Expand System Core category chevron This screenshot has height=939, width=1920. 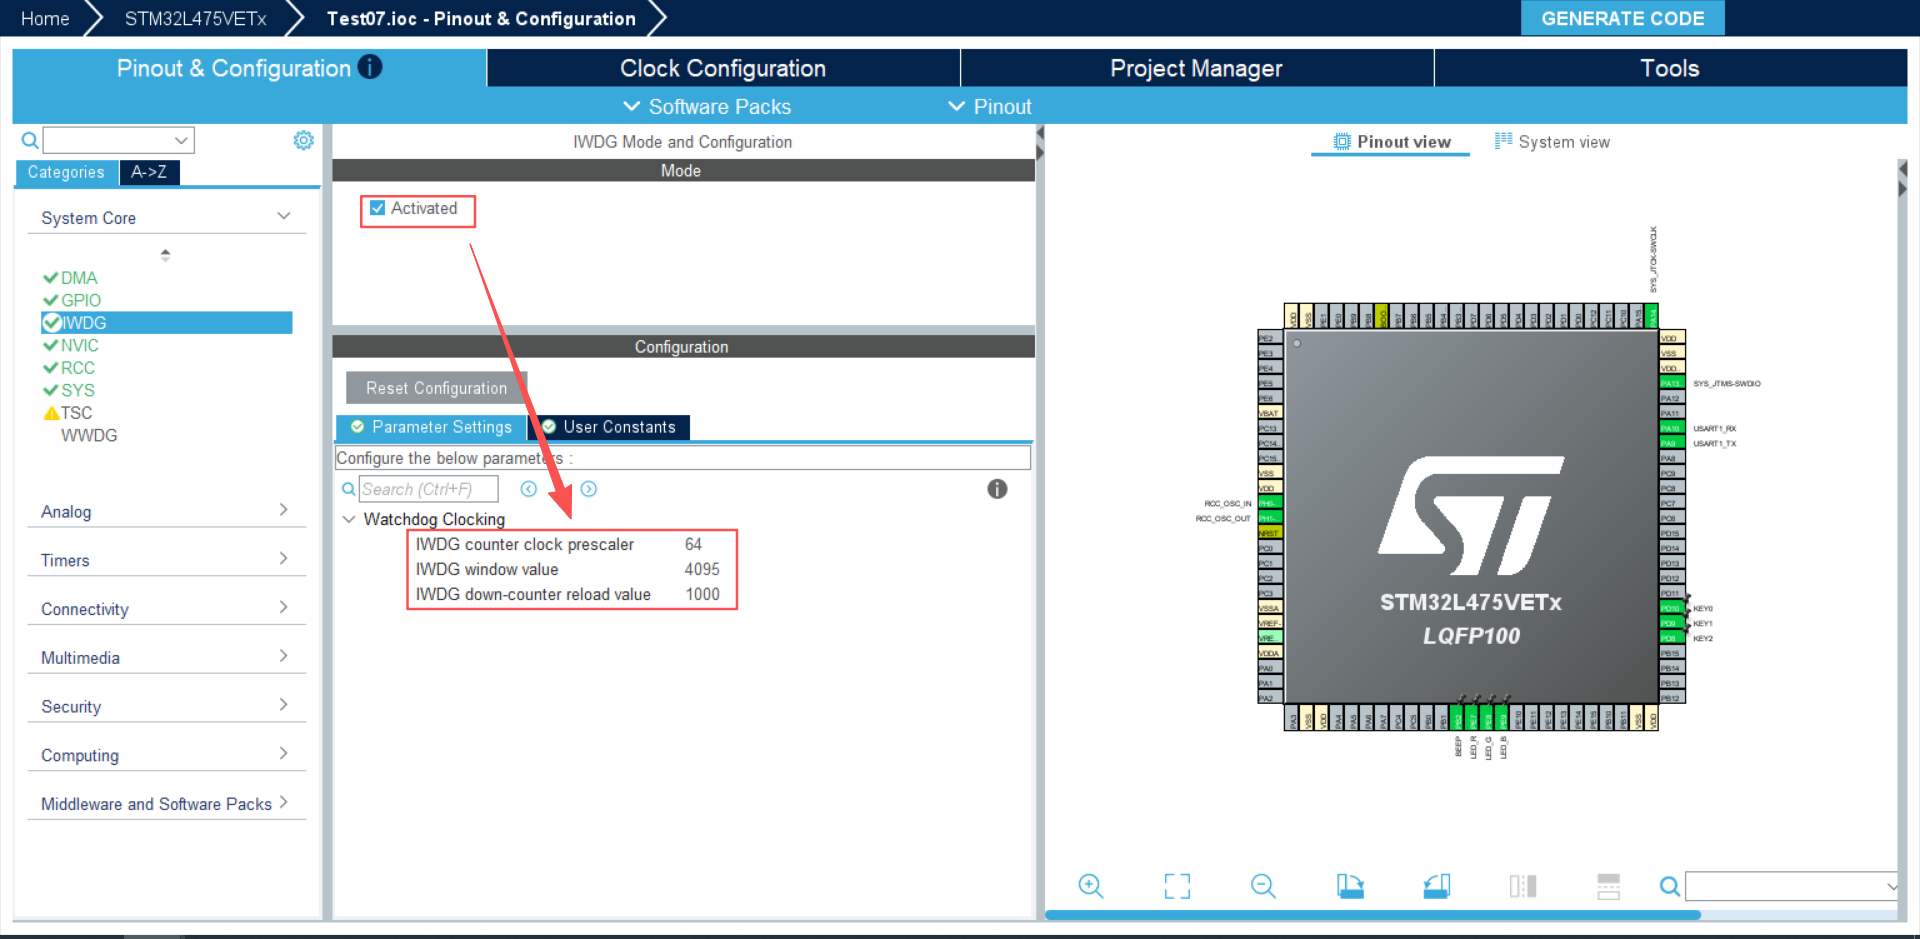pos(284,216)
